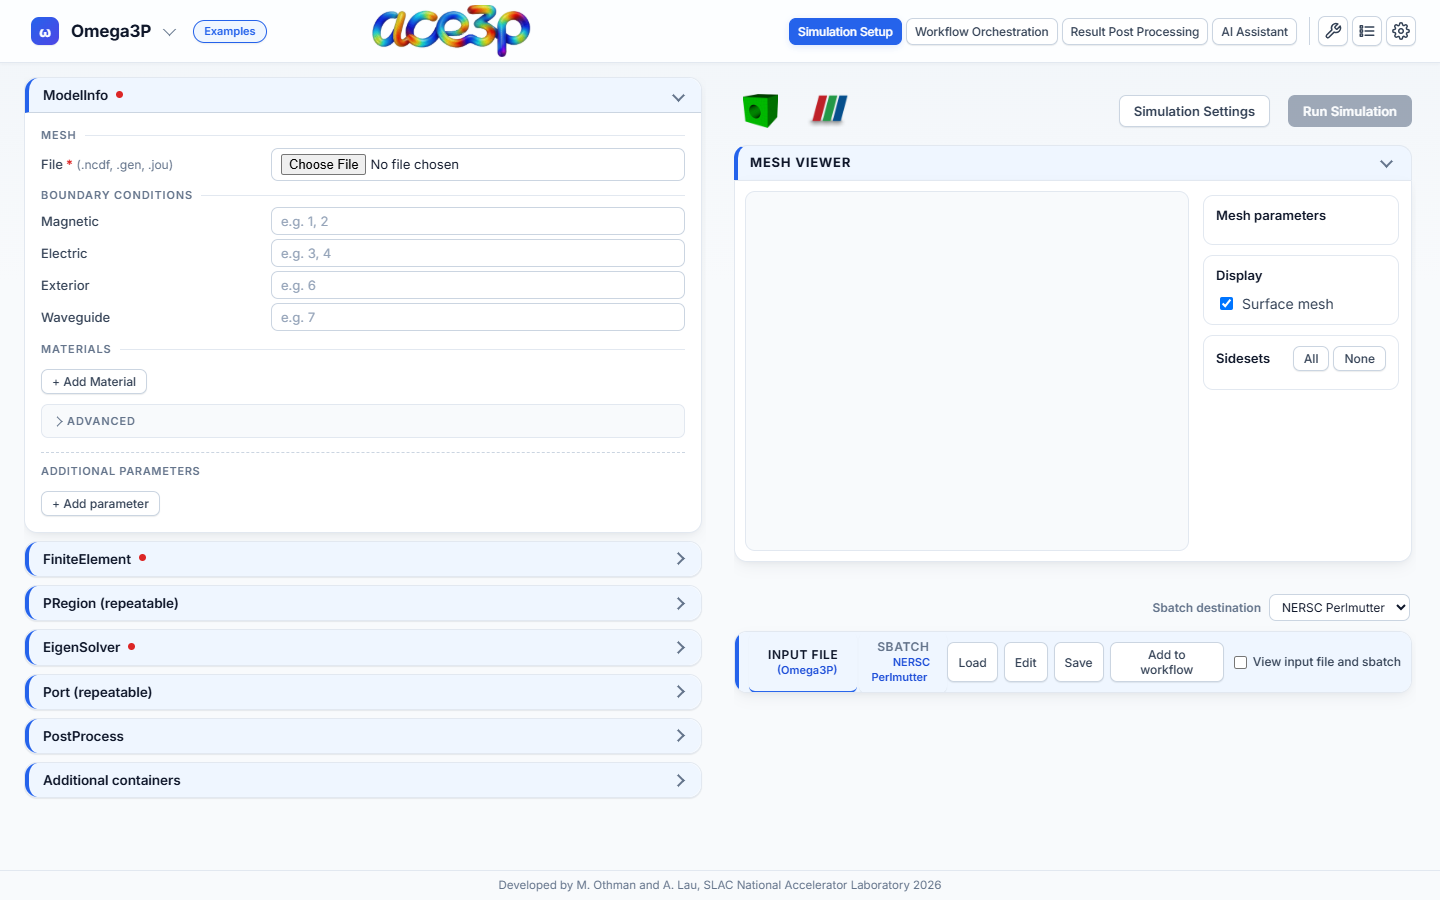The height and width of the screenshot is (900, 1440).
Task: Switch to Result Post Processing tab
Action: 1134,32
